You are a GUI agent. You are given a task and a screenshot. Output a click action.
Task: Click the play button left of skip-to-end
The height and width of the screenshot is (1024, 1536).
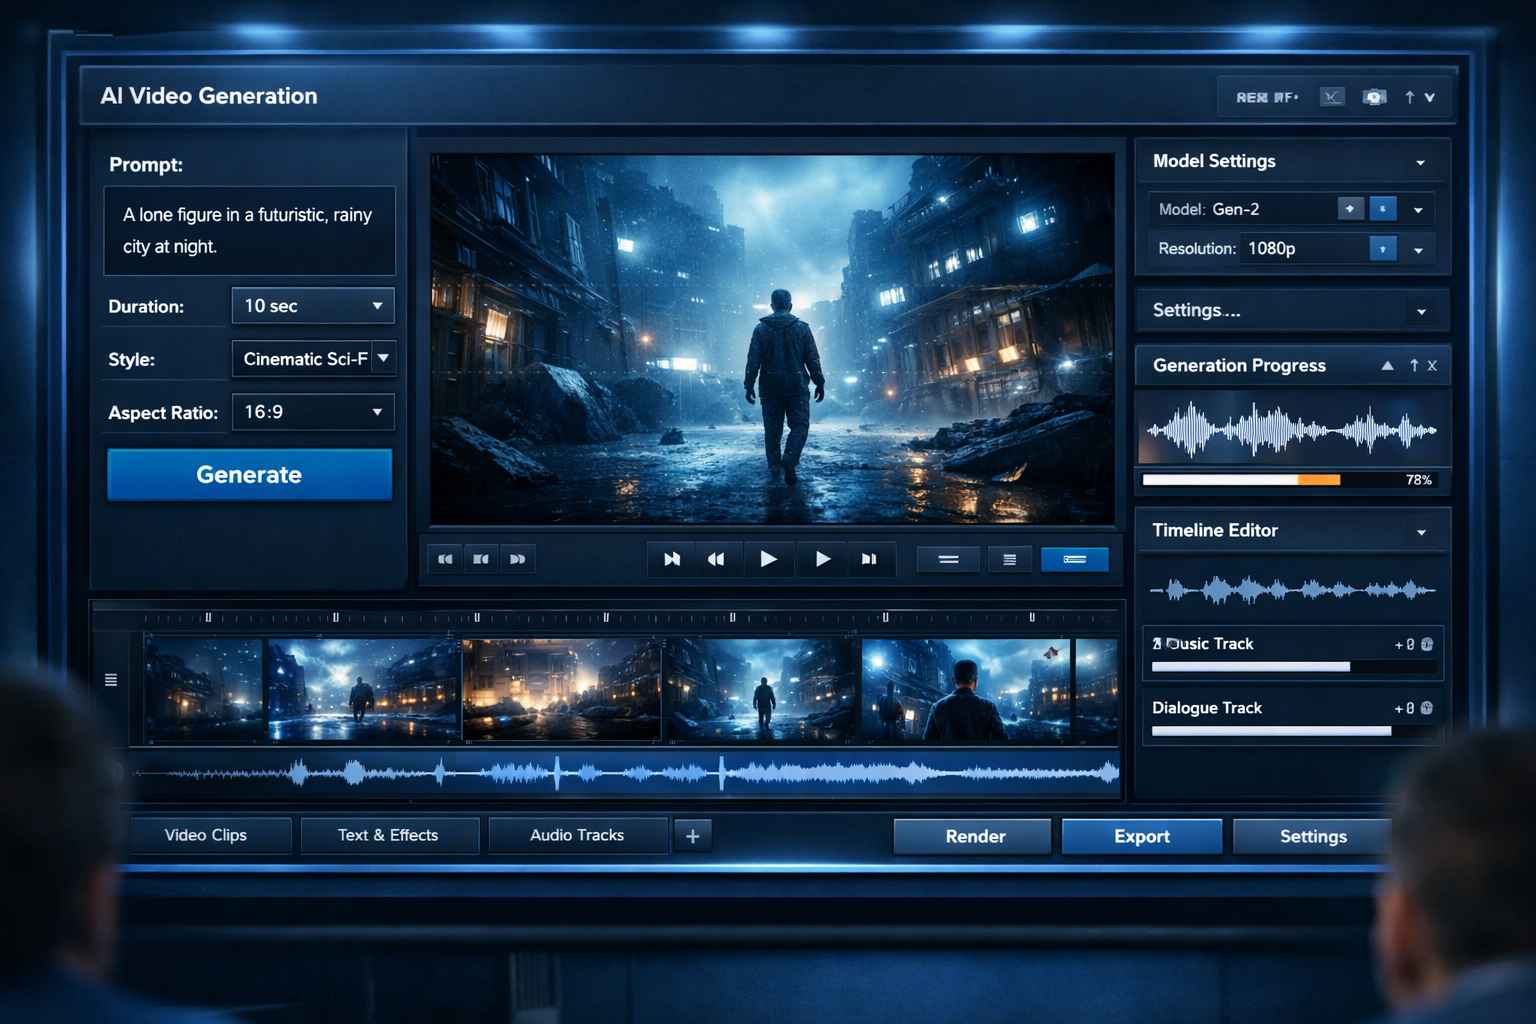(x=822, y=559)
